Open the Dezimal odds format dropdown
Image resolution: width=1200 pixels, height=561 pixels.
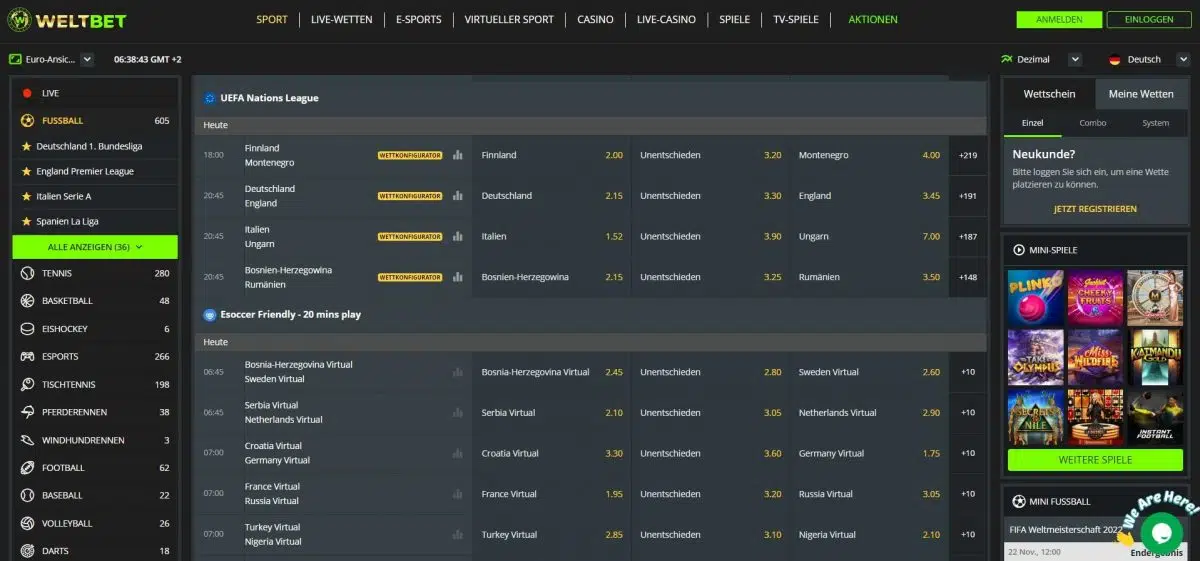[x=1075, y=59]
